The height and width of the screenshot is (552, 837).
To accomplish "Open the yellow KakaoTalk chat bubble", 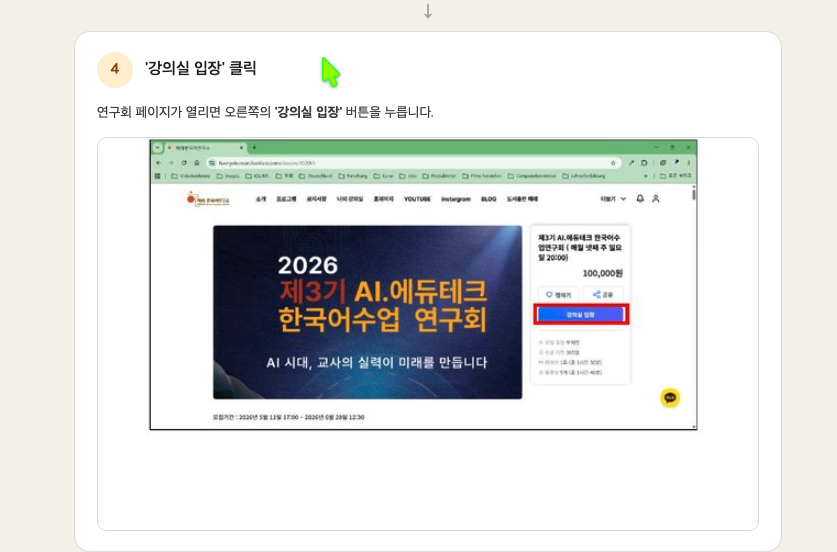I will click(x=670, y=398).
